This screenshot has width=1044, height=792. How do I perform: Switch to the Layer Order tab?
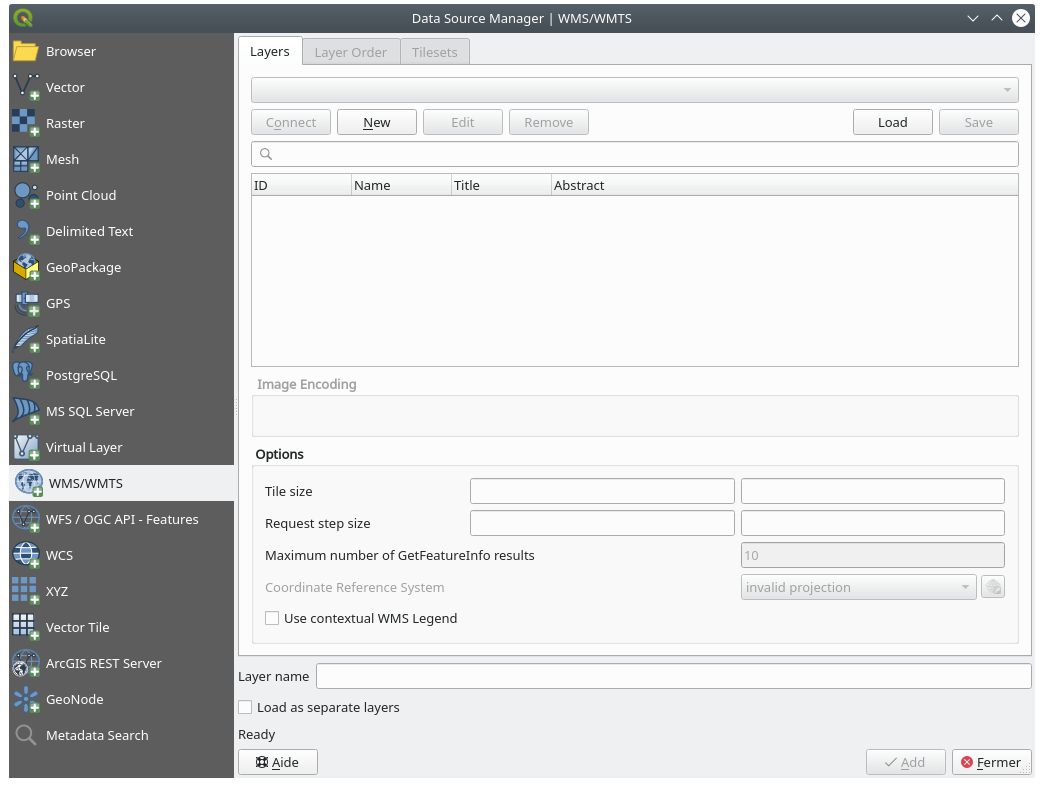point(350,52)
